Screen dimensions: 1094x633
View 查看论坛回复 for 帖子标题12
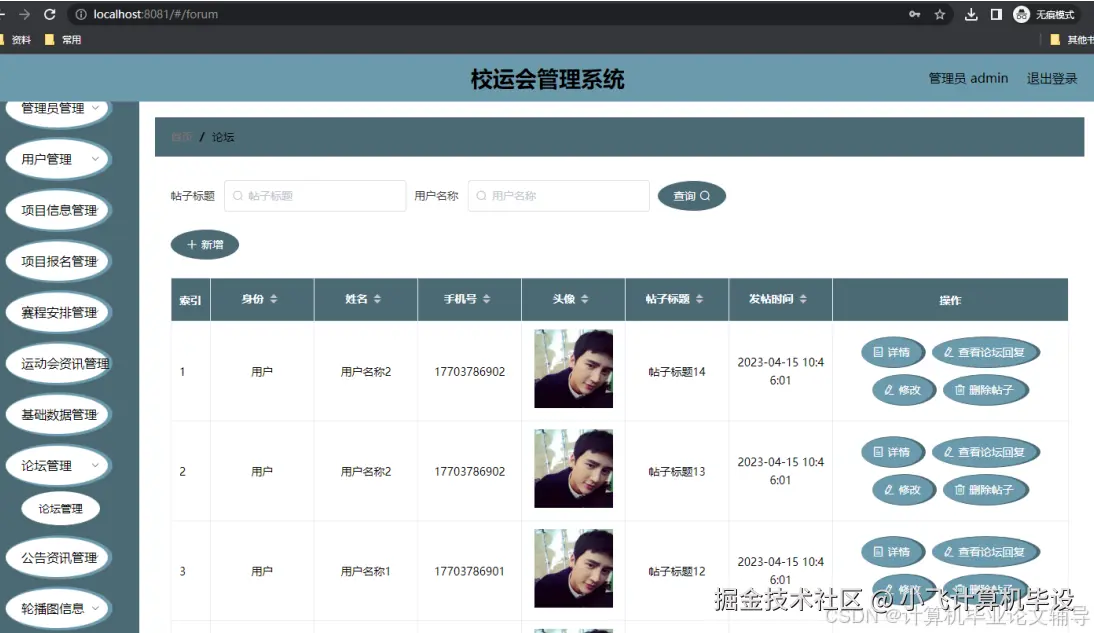coord(985,552)
